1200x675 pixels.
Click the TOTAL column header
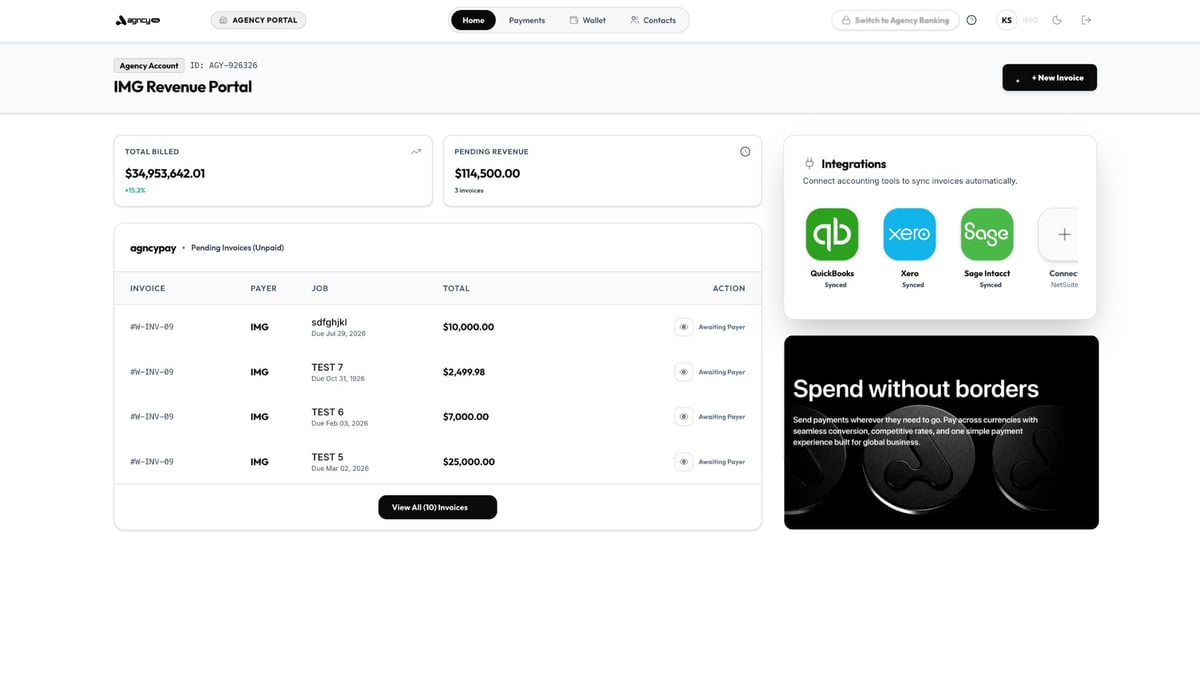[x=456, y=288]
